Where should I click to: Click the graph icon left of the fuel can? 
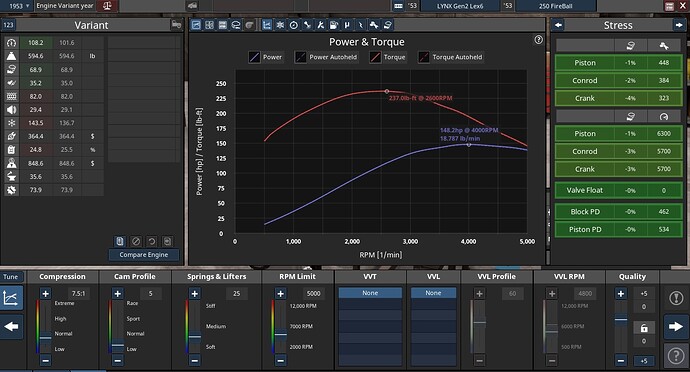320,25
